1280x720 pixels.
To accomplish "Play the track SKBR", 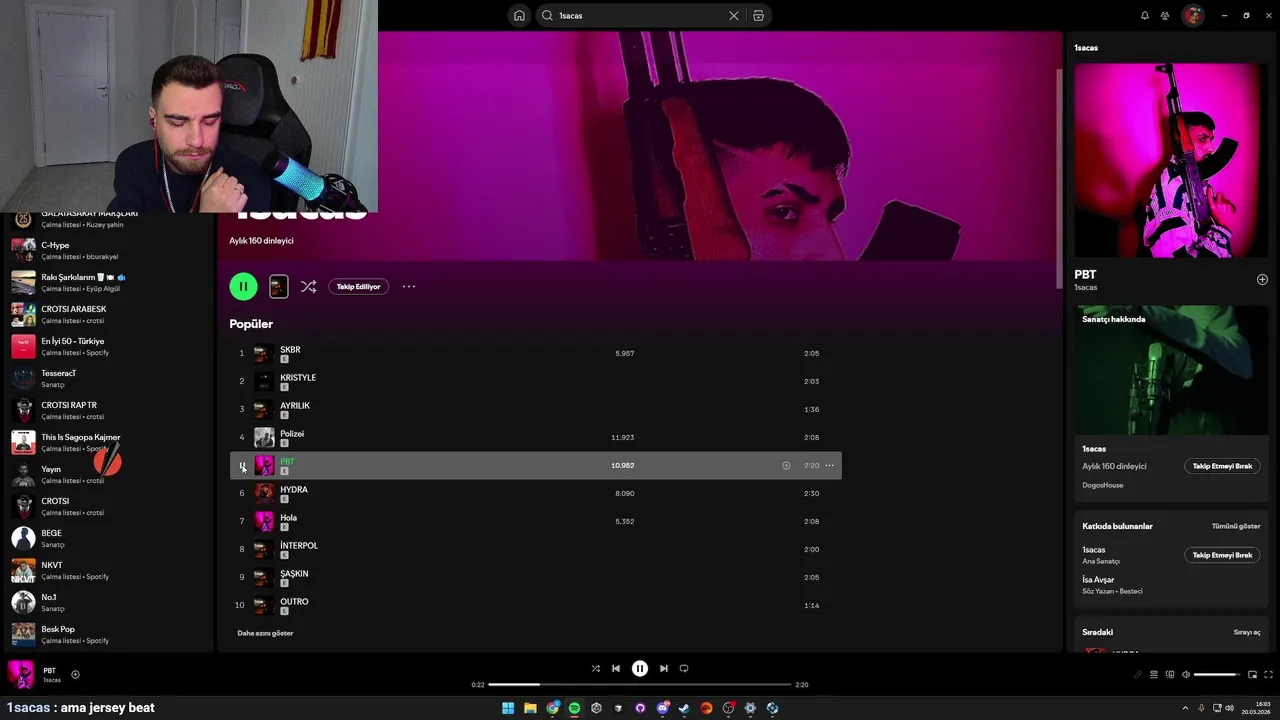I will pos(535,353).
